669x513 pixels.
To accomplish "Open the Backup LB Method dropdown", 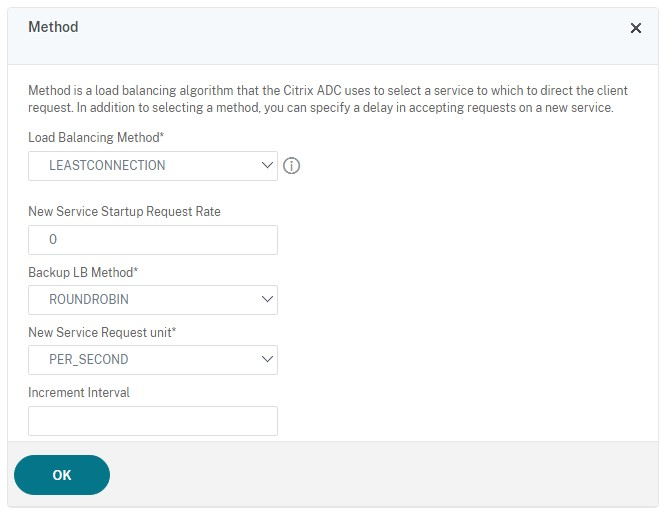I will (153, 300).
